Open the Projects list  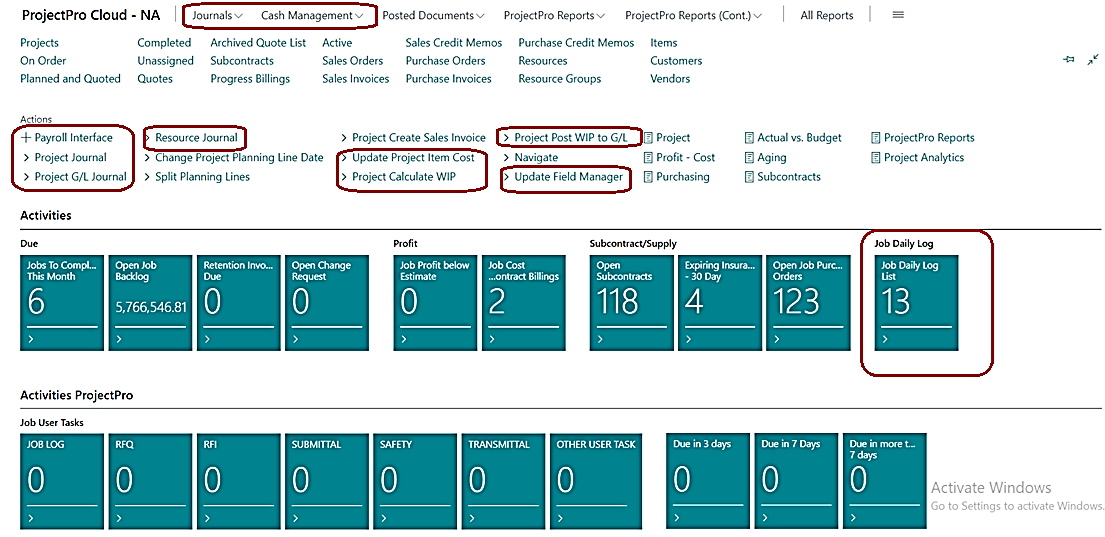(x=39, y=43)
